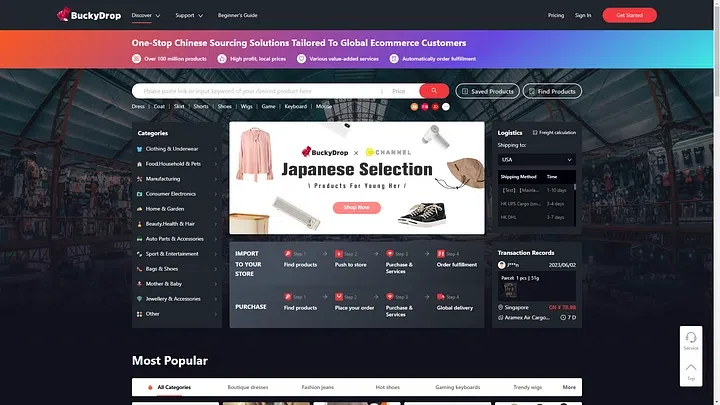This screenshot has width=720, height=405.
Task: Open the Pricing link
Action: (556, 15)
